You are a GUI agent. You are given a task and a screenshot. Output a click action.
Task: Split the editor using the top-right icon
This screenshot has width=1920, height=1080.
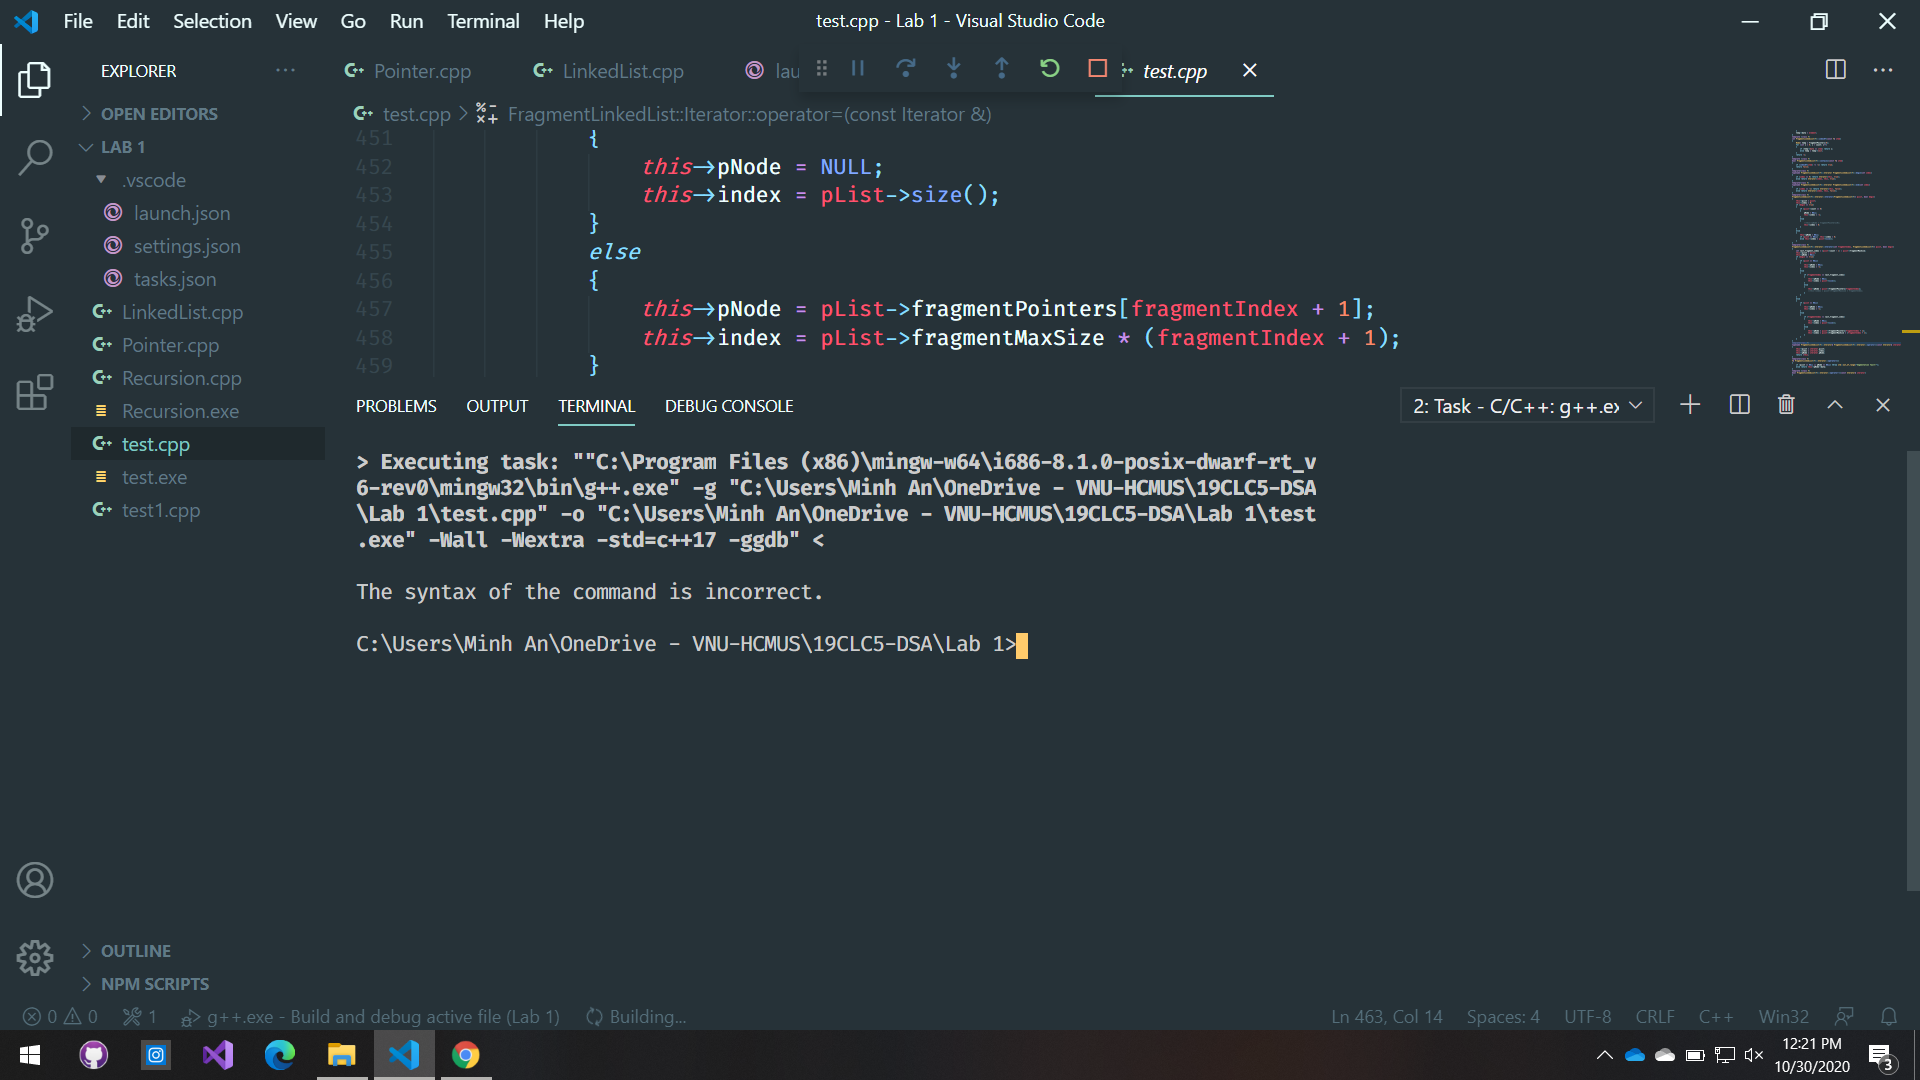tap(1837, 69)
